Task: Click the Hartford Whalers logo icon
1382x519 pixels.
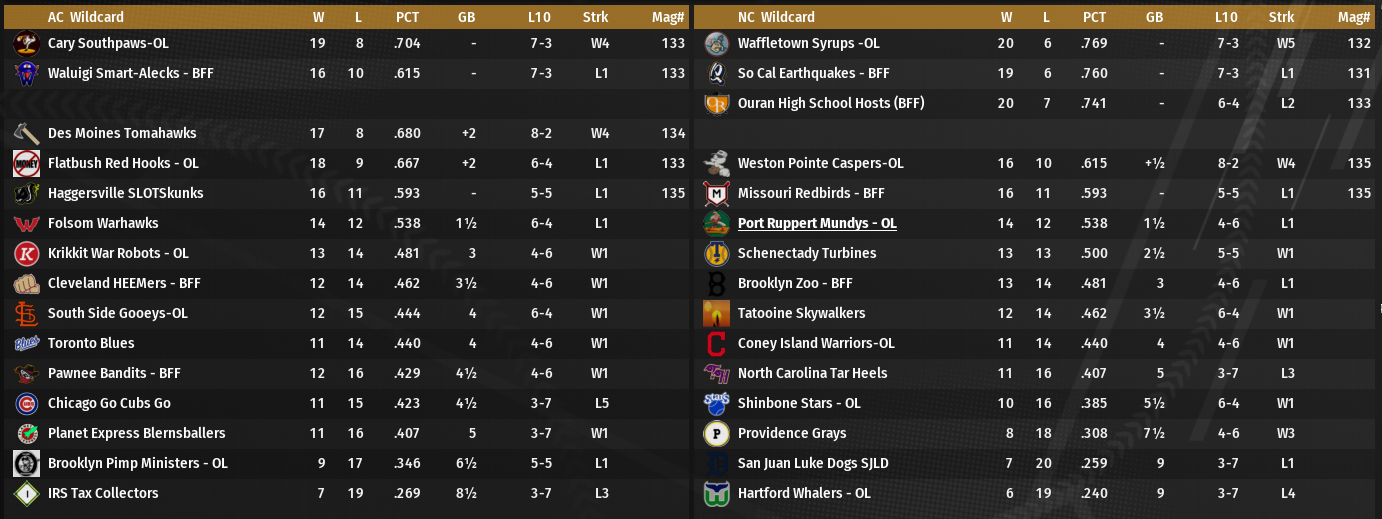Action: (716, 493)
